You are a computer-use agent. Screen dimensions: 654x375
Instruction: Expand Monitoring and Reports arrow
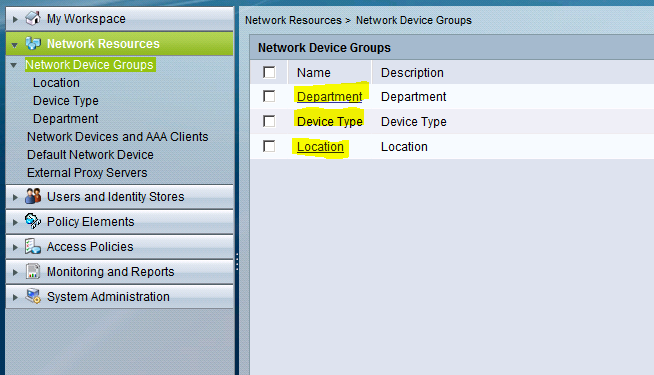tap(15, 272)
